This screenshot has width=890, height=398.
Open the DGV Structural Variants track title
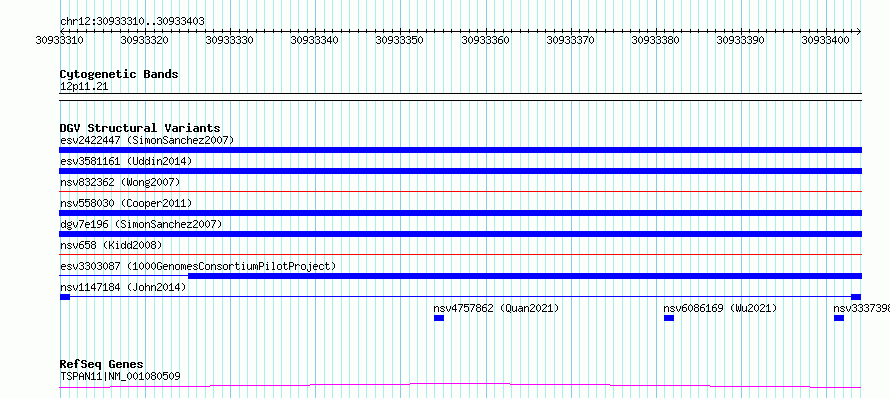click(x=140, y=128)
